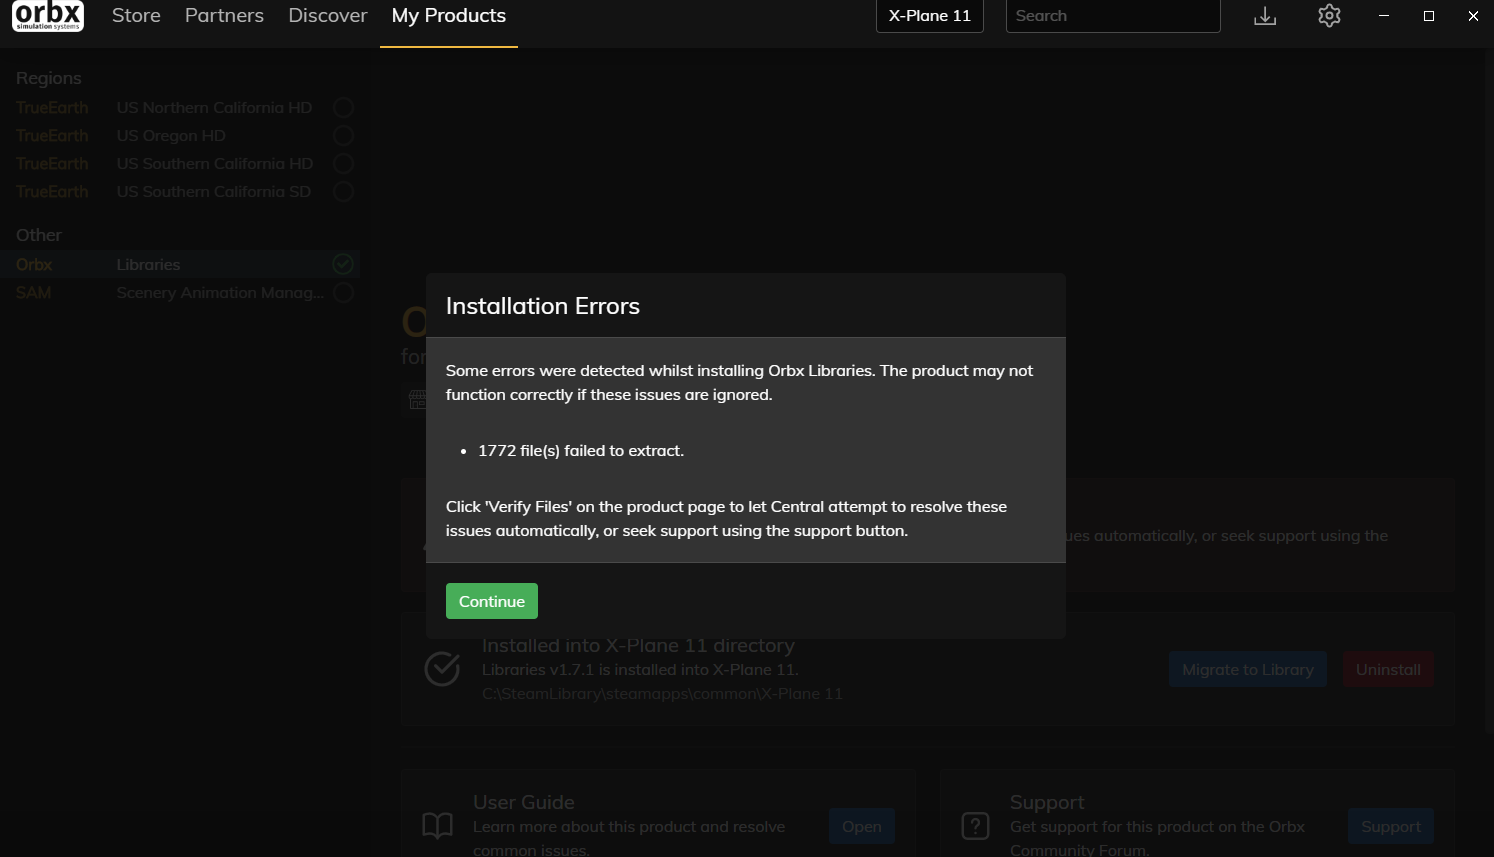Select TrueEarth US Oregon HD product
Image resolution: width=1494 pixels, height=857 pixels.
click(x=180, y=135)
